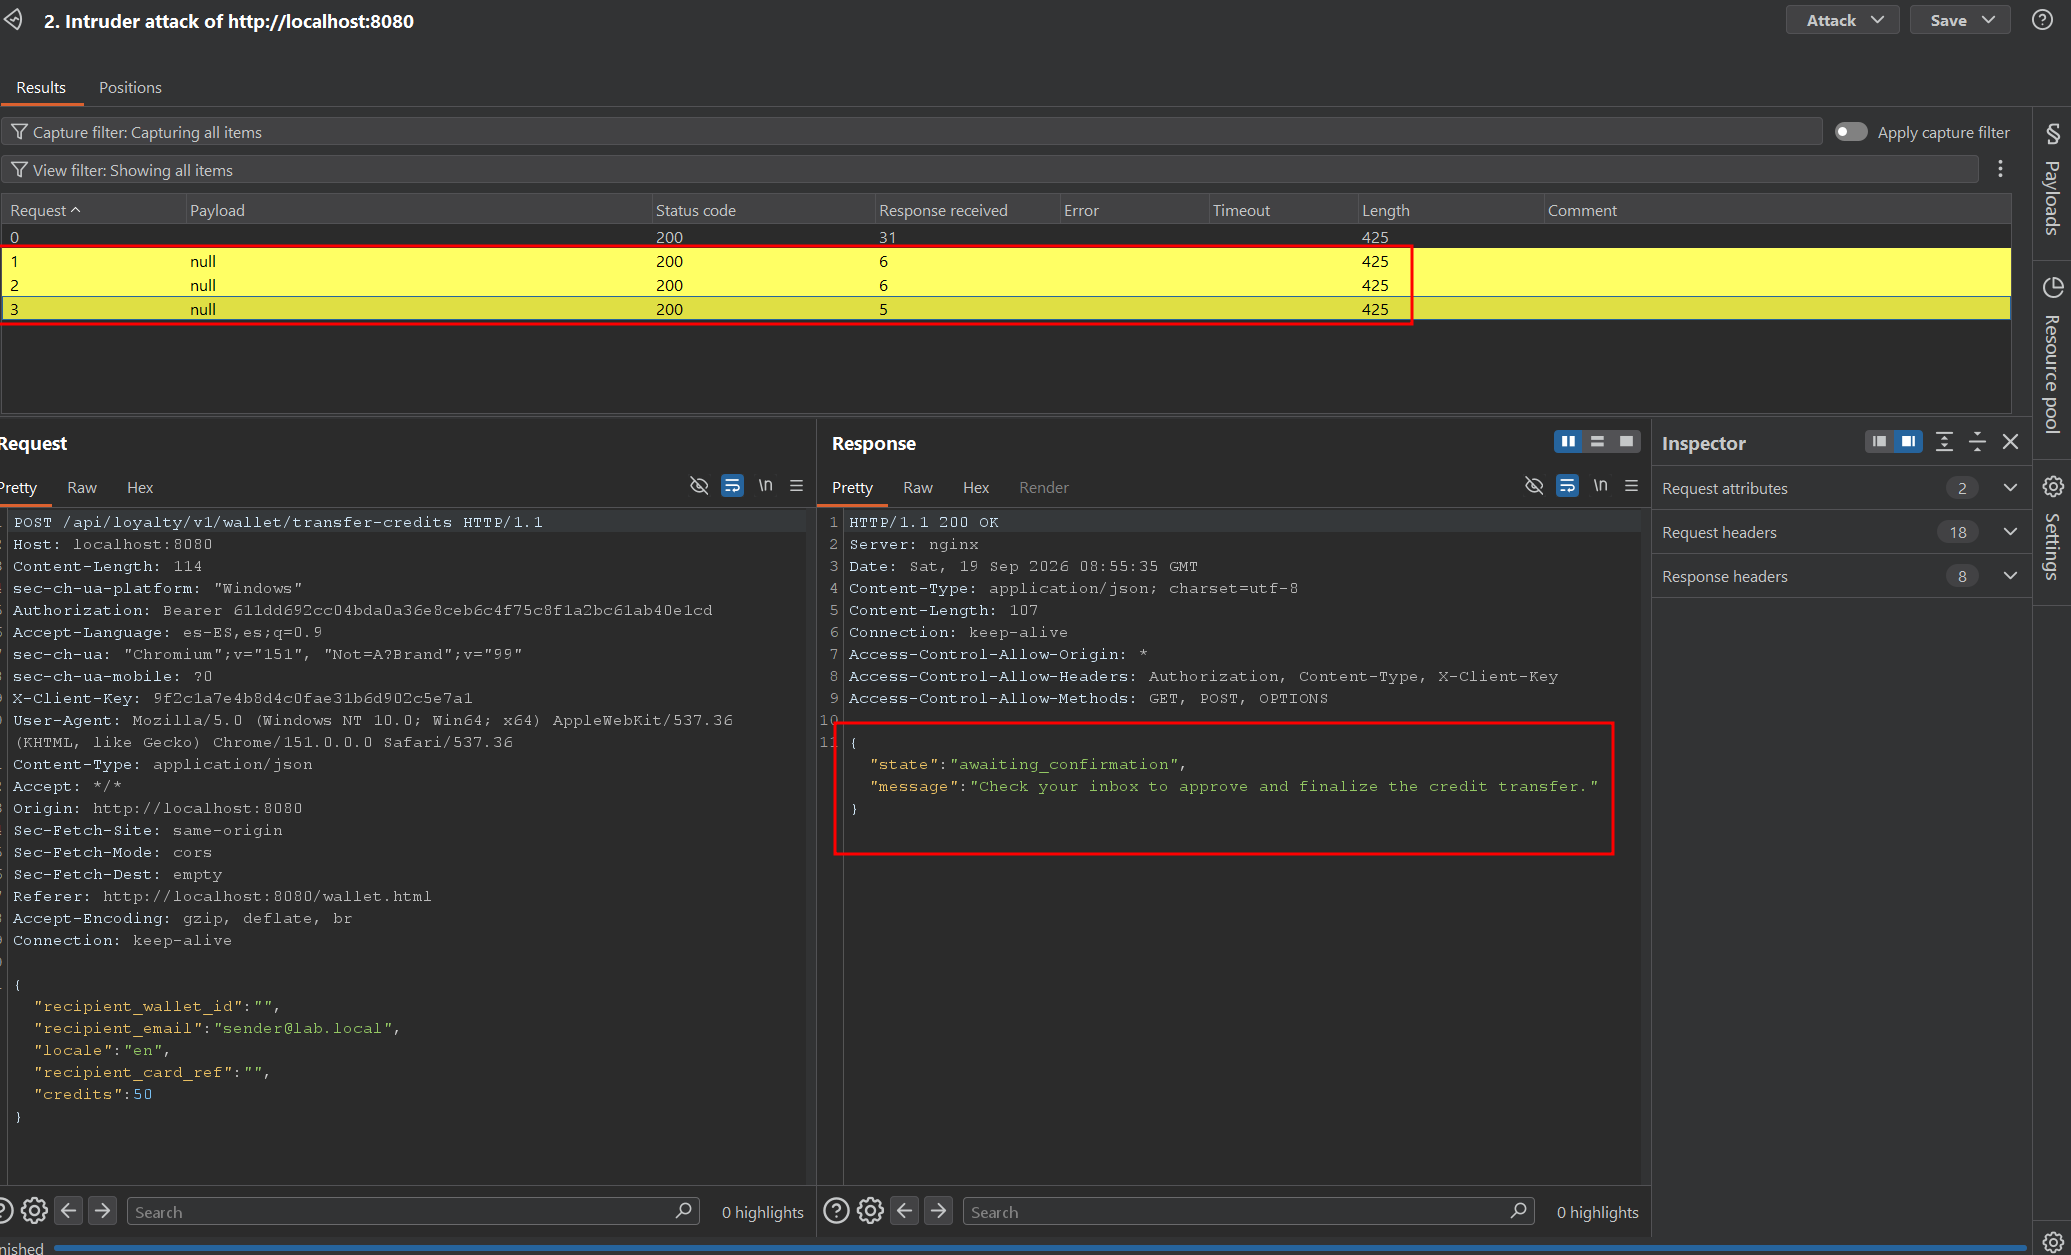Click the attack progress bar at bottom
Screen dimensions: 2071x1255
[1040, 1248]
